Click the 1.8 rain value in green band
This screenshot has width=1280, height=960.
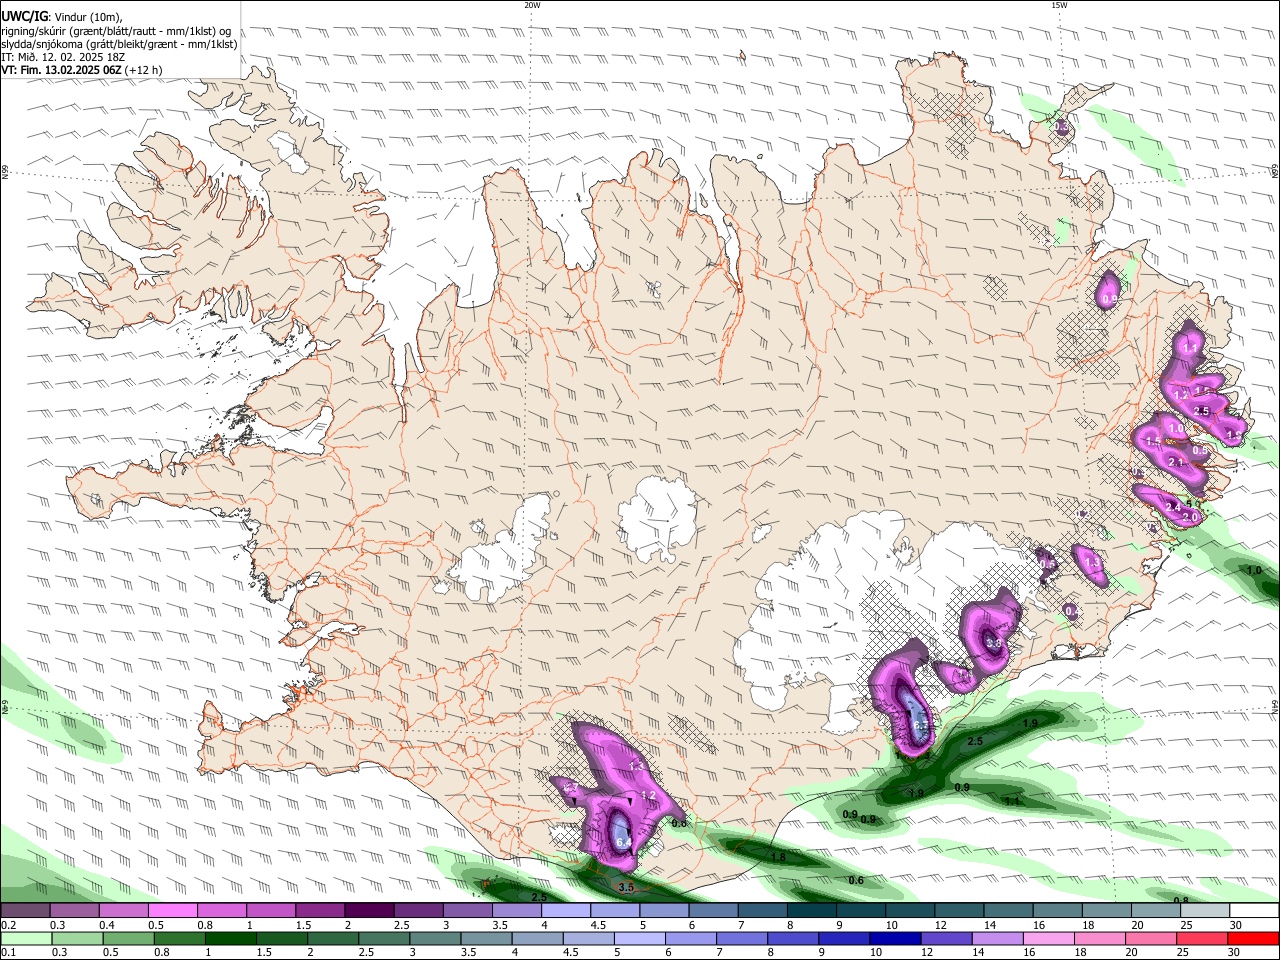(x=778, y=857)
